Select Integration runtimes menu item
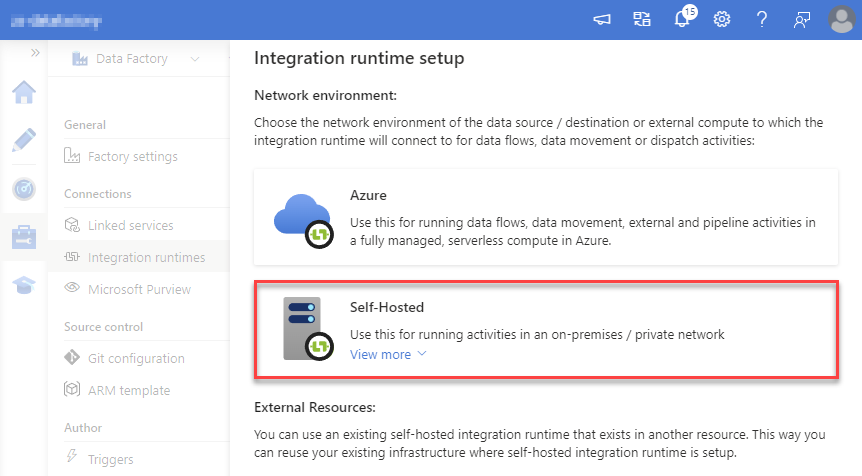Screen dimensions: 862x476 coord(146,257)
